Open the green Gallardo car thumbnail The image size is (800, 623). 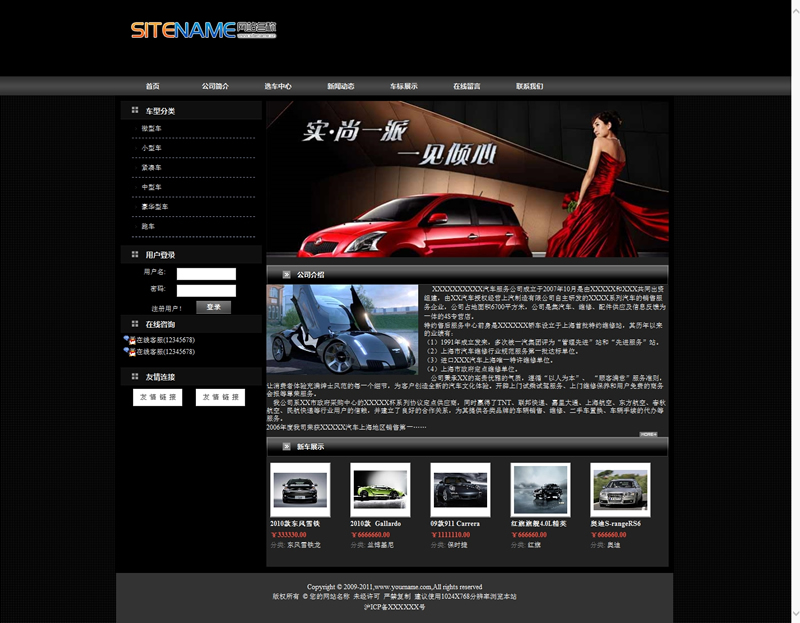[380, 490]
